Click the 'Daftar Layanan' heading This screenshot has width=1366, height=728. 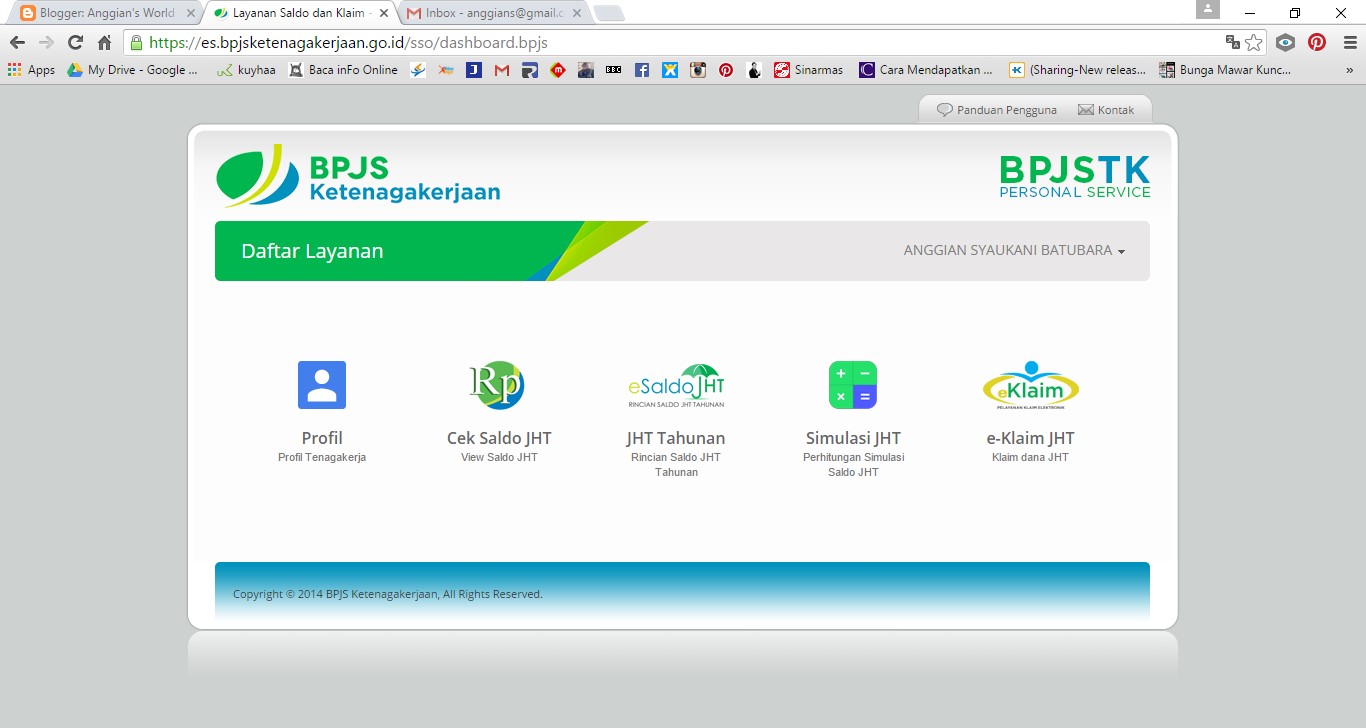[x=312, y=251]
